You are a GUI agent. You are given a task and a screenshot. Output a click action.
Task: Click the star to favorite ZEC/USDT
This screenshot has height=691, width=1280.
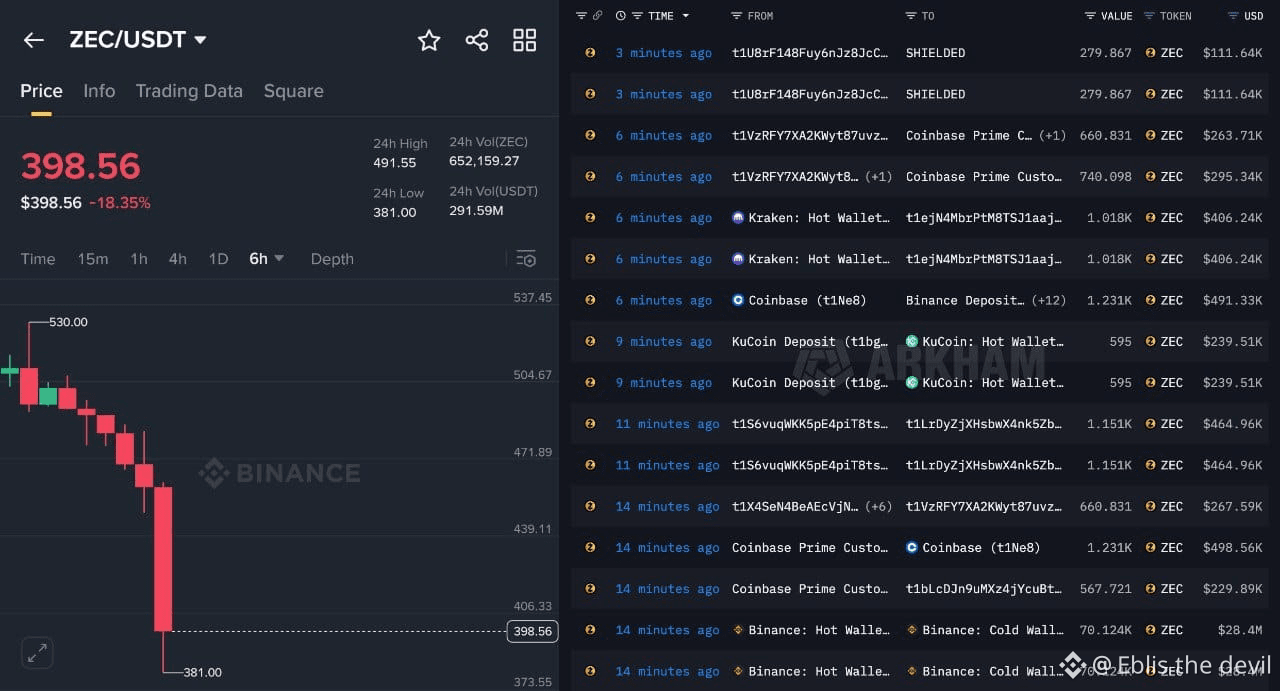point(428,40)
